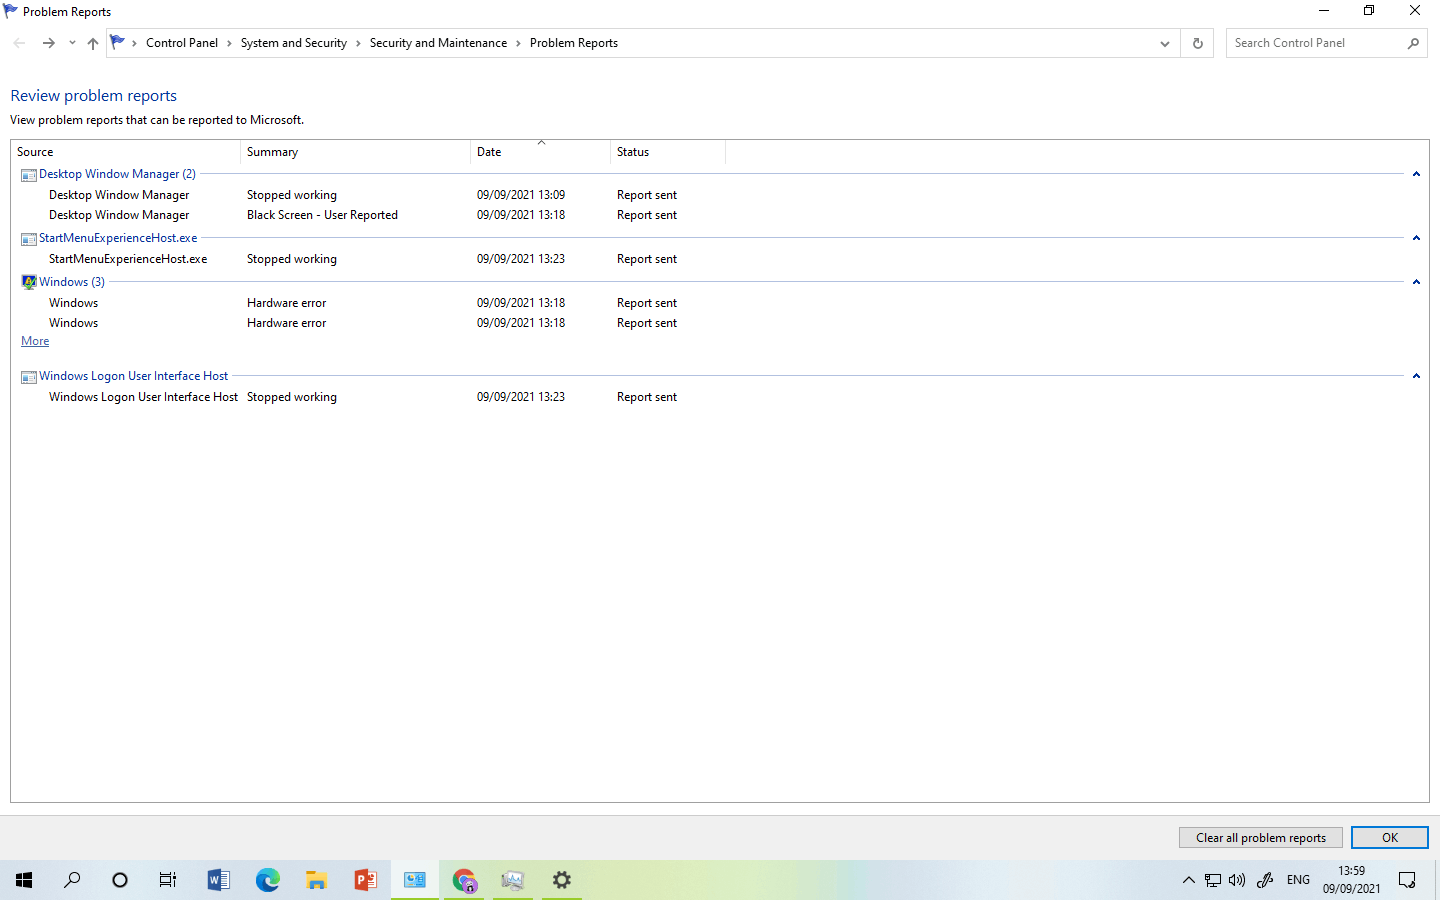Image resolution: width=1440 pixels, height=900 pixels.
Task: Click the refresh icon beside the address bar
Action: (x=1197, y=43)
